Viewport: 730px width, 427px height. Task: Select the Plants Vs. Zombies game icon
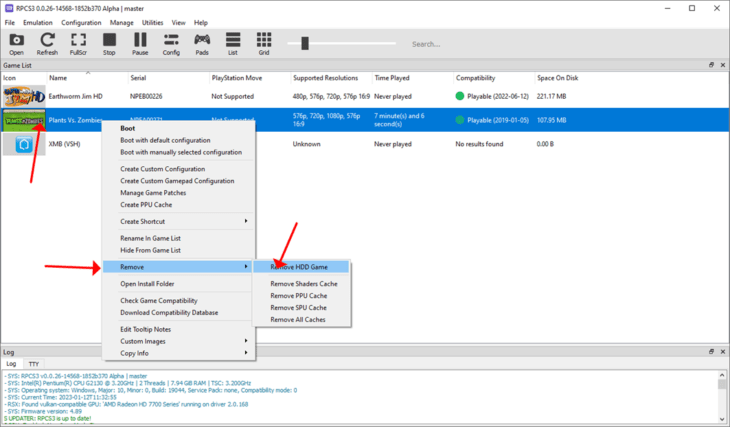point(24,120)
